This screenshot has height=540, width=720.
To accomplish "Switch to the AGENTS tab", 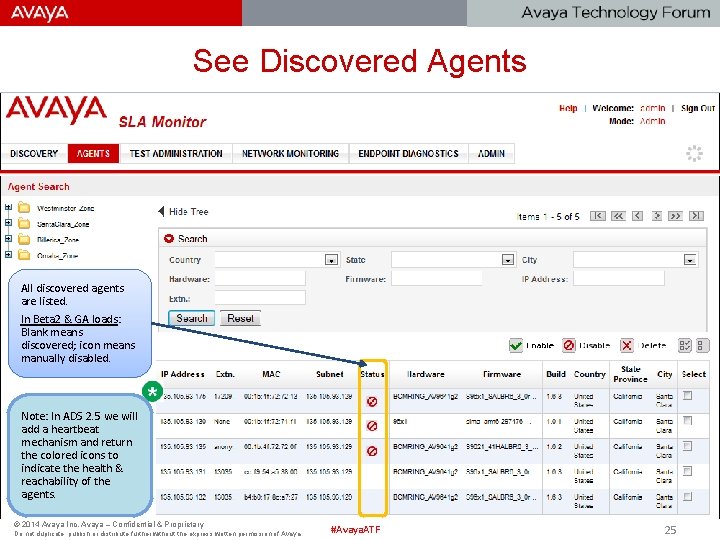I will [x=93, y=153].
